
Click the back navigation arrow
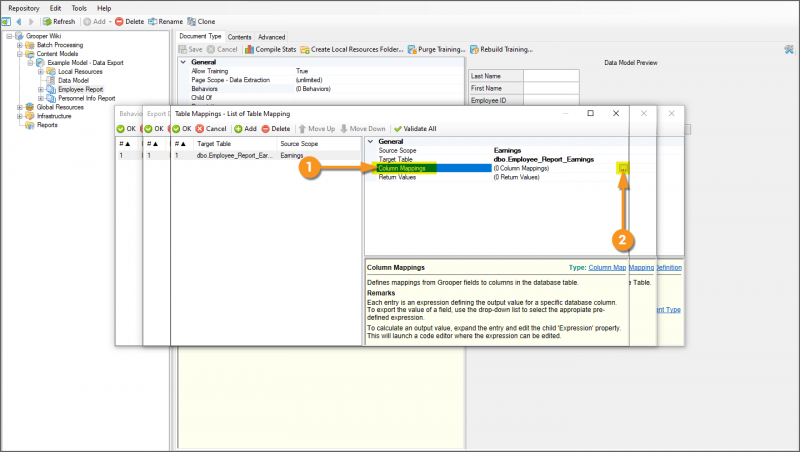[x=19, y=21]
